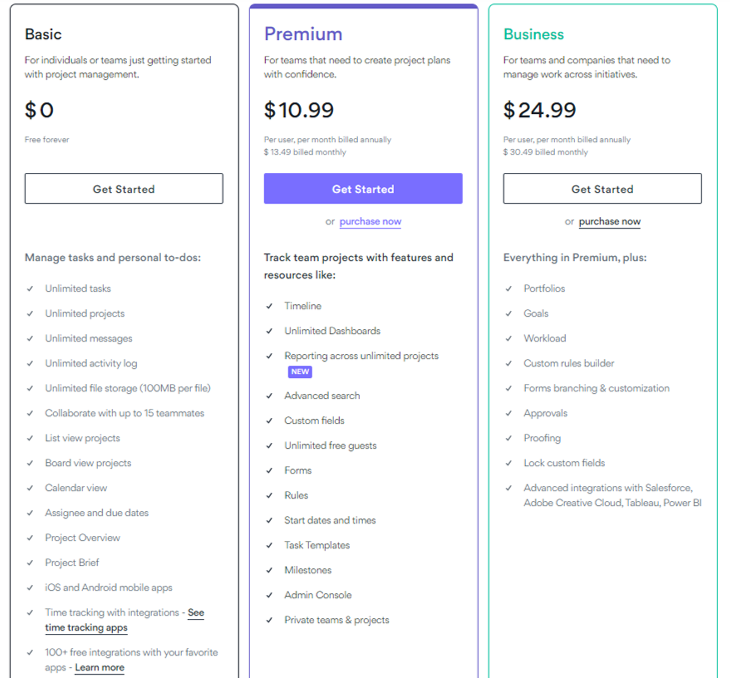Click the NEW badge under Reporting
The height and width of the screenshot is (678, 730).
tap(299, 372)
